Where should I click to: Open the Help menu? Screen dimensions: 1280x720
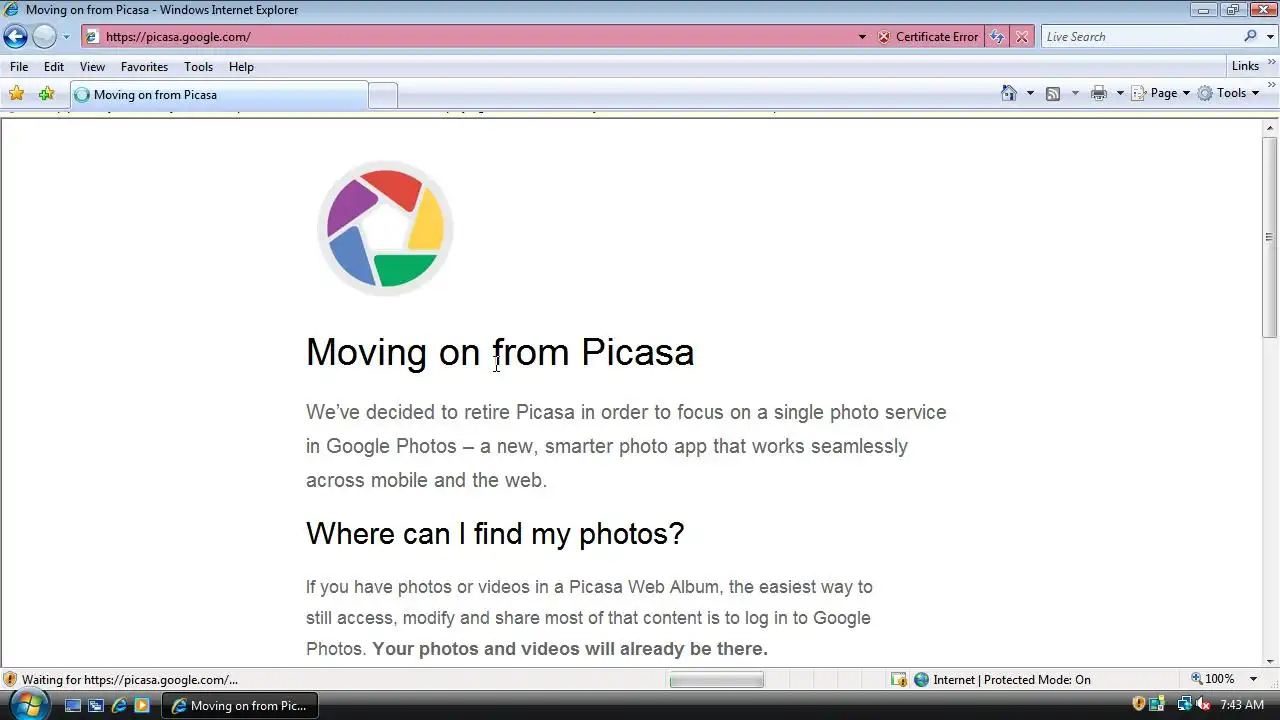click(241, 67)
